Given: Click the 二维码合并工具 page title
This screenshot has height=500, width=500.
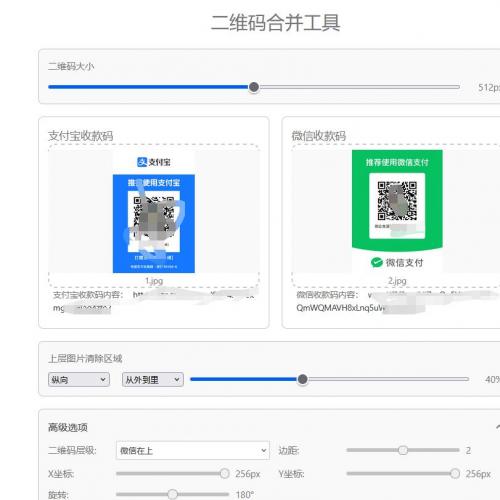Looking at the screenshot, I should point(275,23).
